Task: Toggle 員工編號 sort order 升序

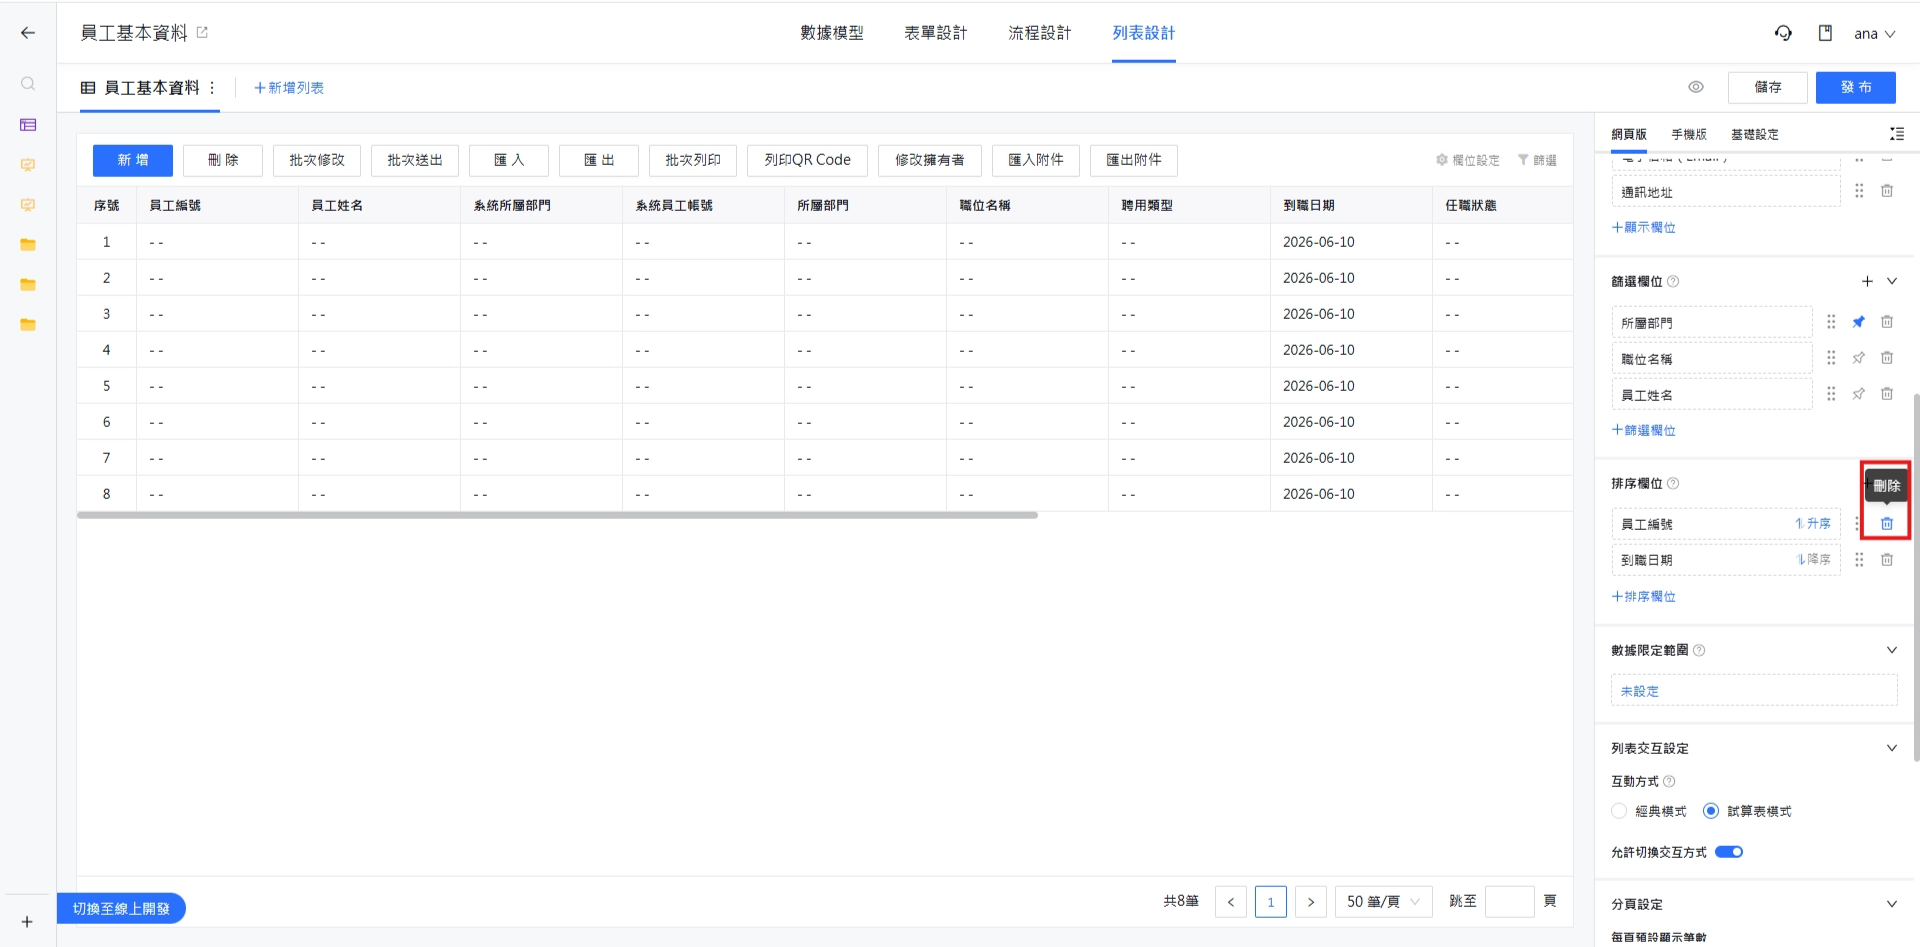Action: pos(1812,524)
